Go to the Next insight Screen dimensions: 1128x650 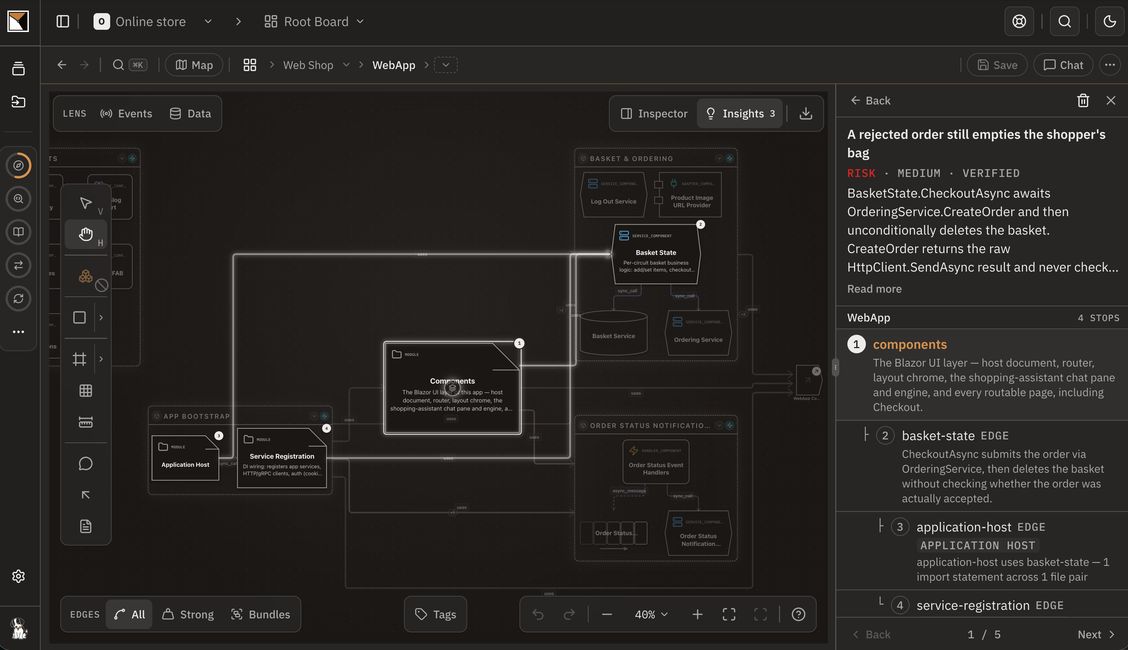point(1096,634)
